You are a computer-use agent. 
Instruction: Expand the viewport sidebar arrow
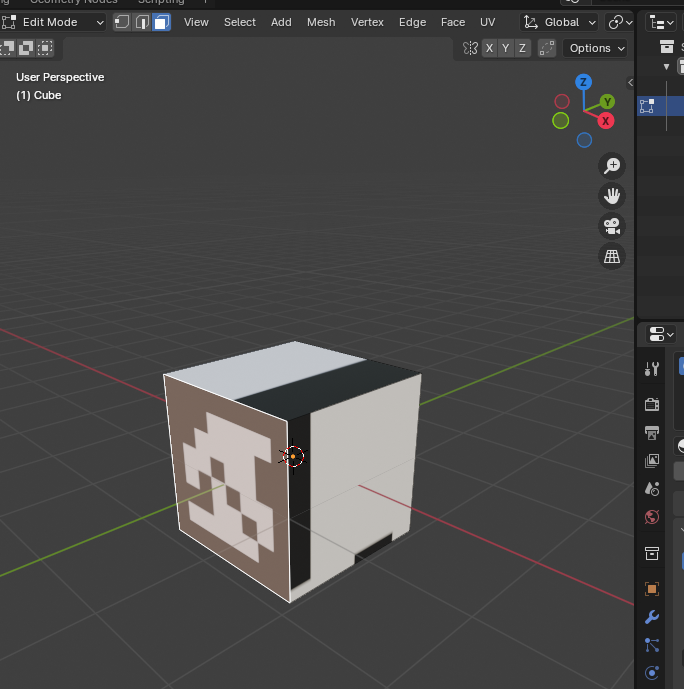tap(630, 83)
